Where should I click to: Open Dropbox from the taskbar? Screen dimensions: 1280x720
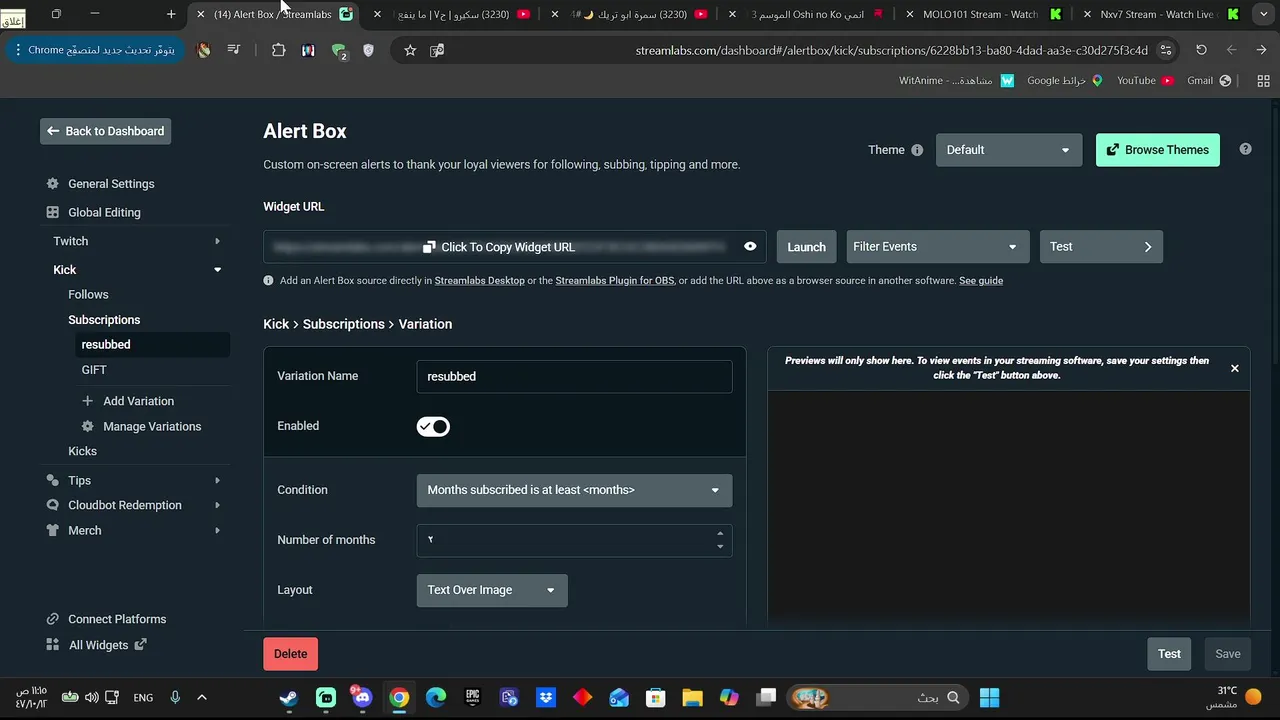(546, 698)
